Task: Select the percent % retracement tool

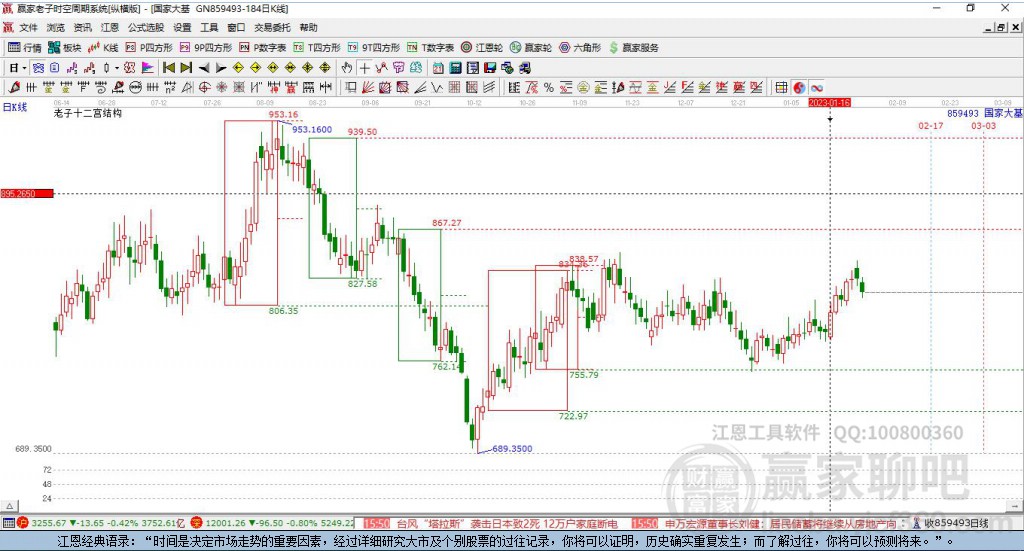Action: 549,87
